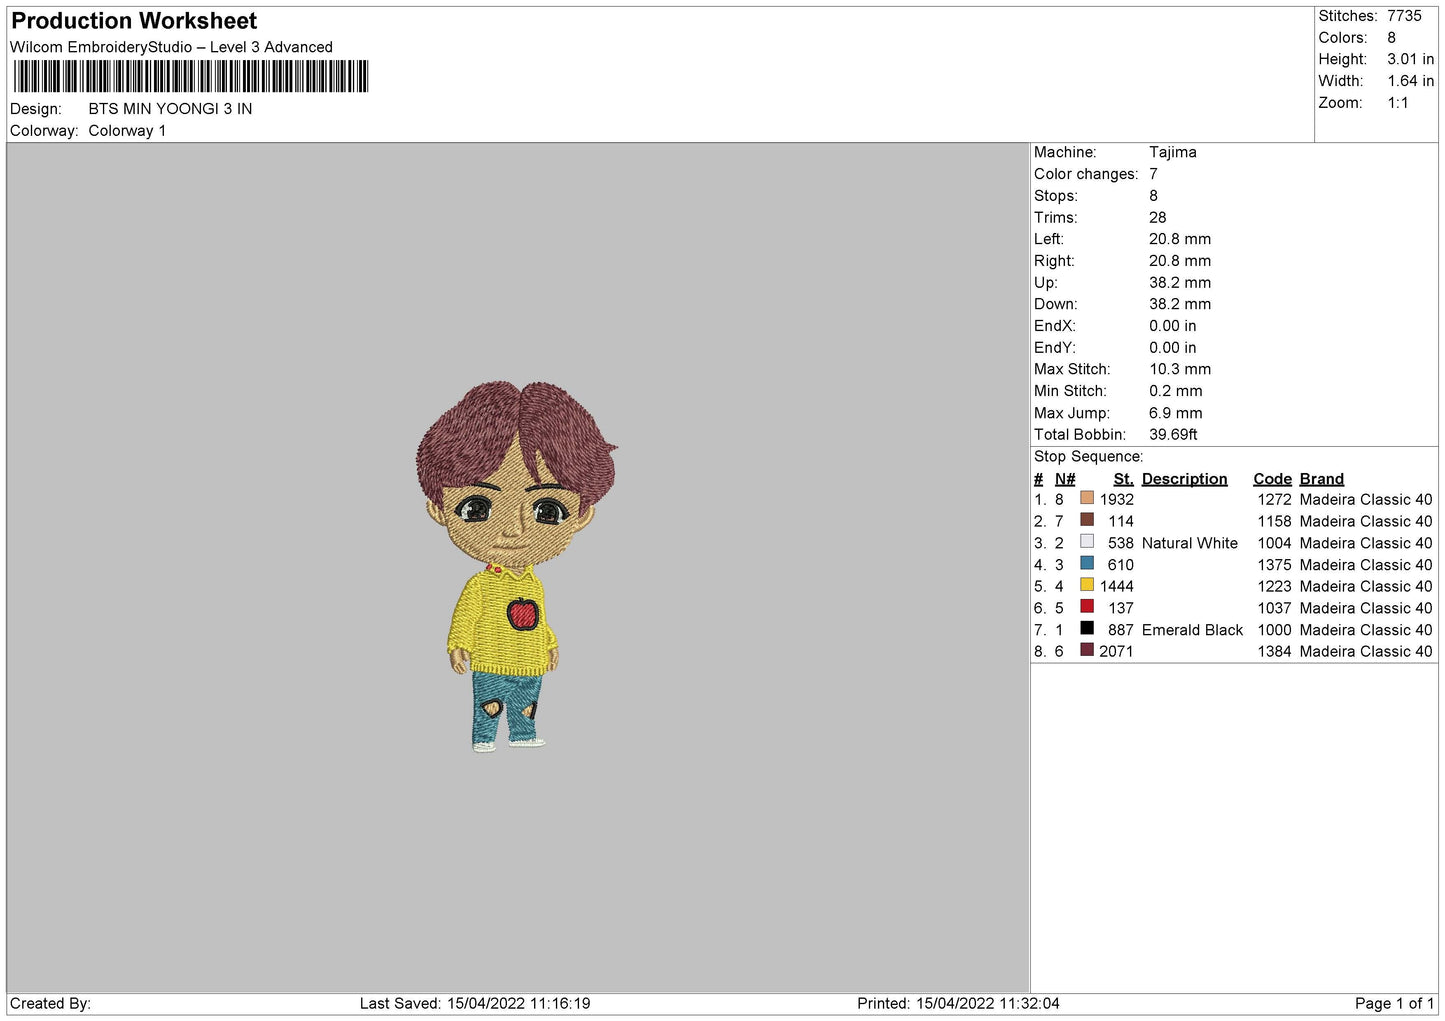Click the Stop Sequence heading
This screenshot has width=1445, height=1021.
coord(1088,456)
